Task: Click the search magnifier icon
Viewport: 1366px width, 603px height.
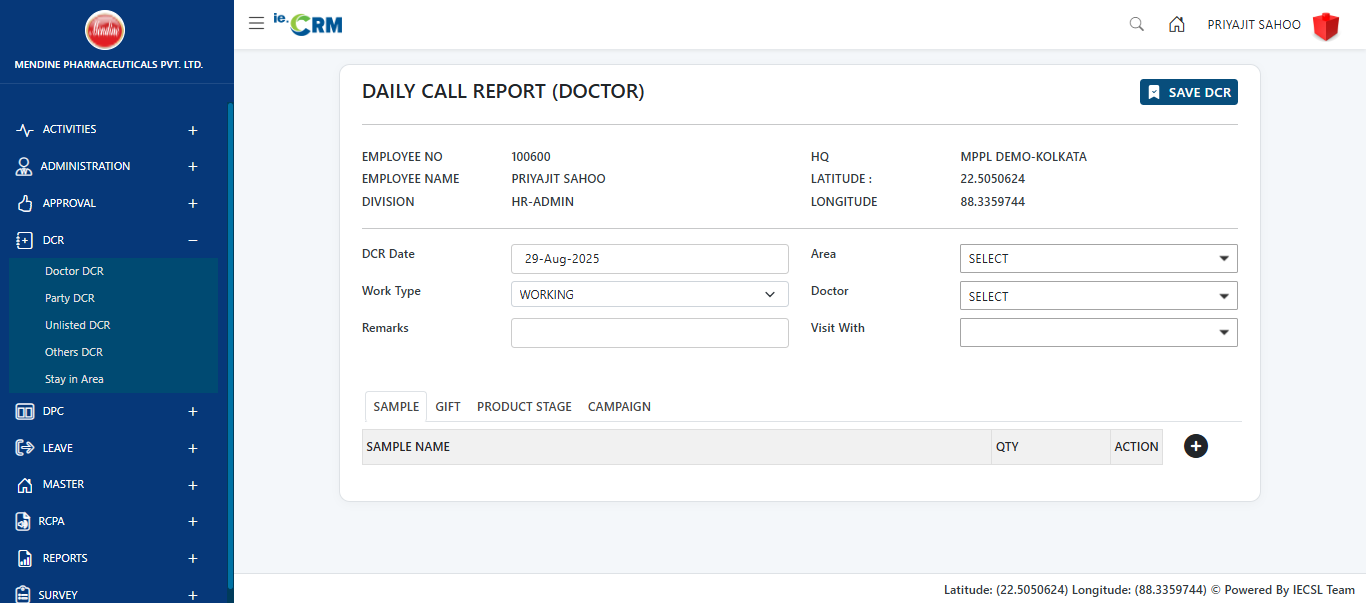Action: [x=1136, y=25]
